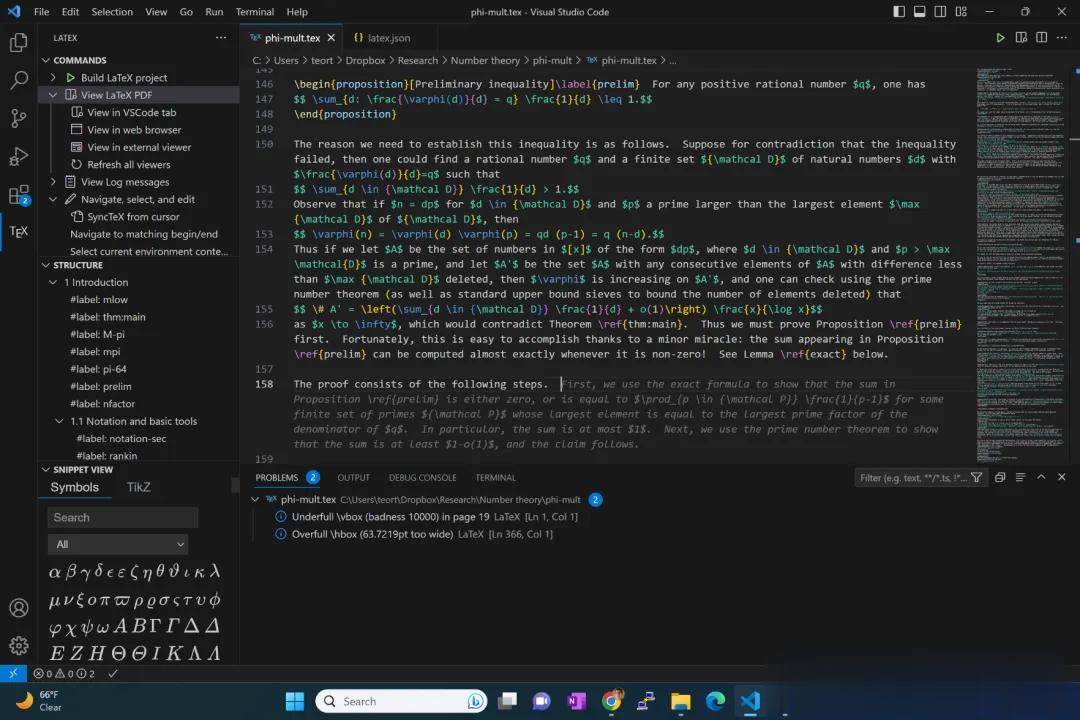Image resolution: width=1080 pixels, height=720 pixels.
Task: Open the Manage gear icon
Action: click(19, 646)
